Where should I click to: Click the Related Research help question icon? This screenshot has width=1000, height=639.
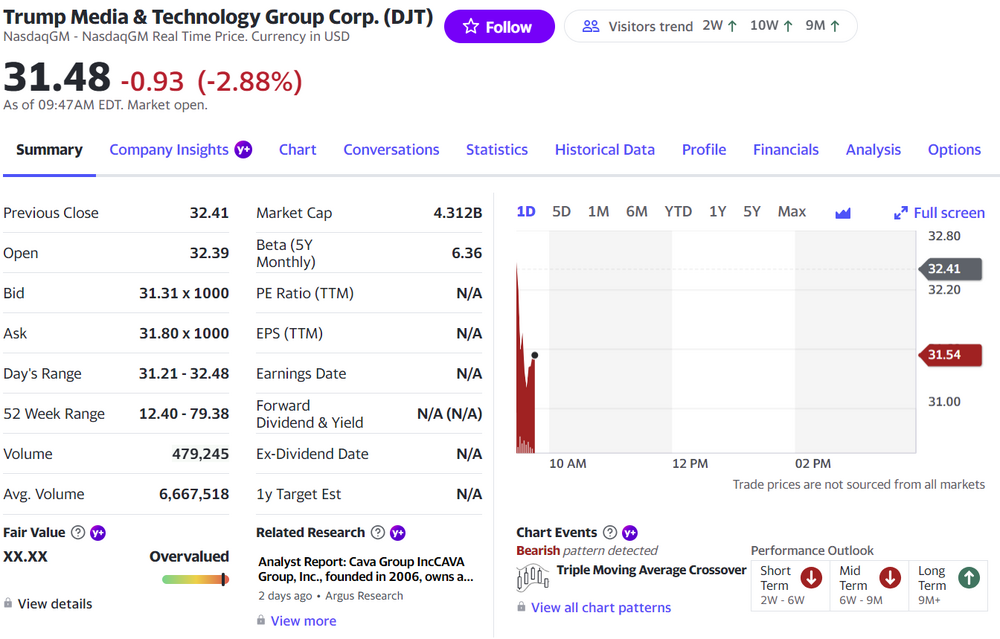click(x=378, y=533)
